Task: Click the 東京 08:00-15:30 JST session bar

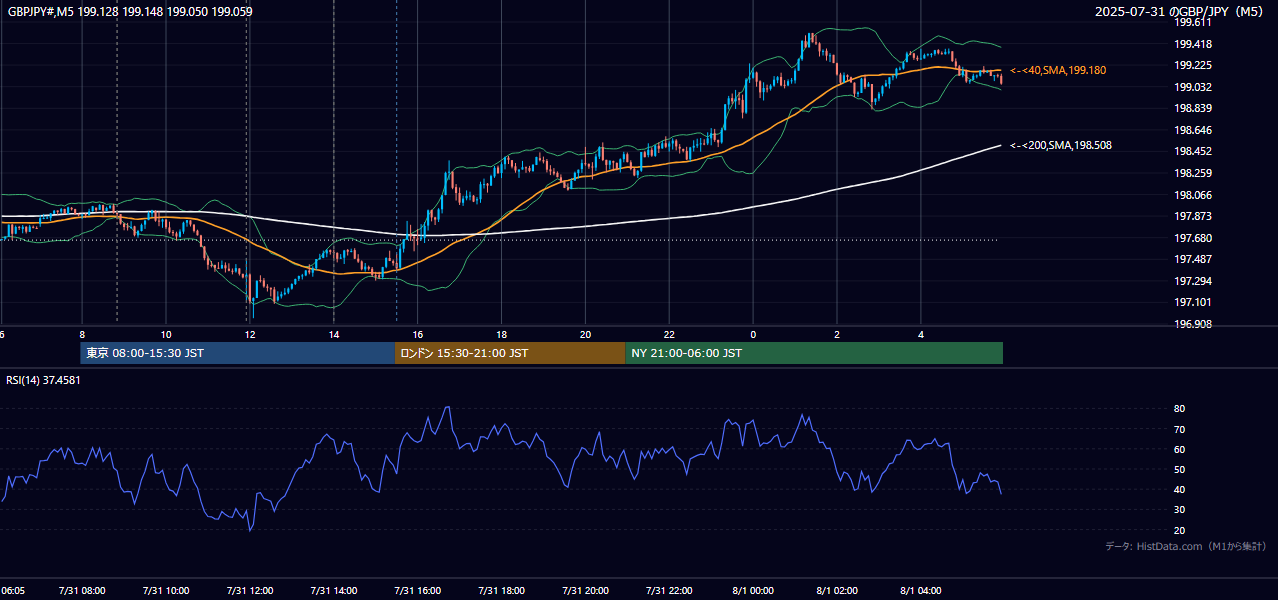Action: [x=238, y=353]
